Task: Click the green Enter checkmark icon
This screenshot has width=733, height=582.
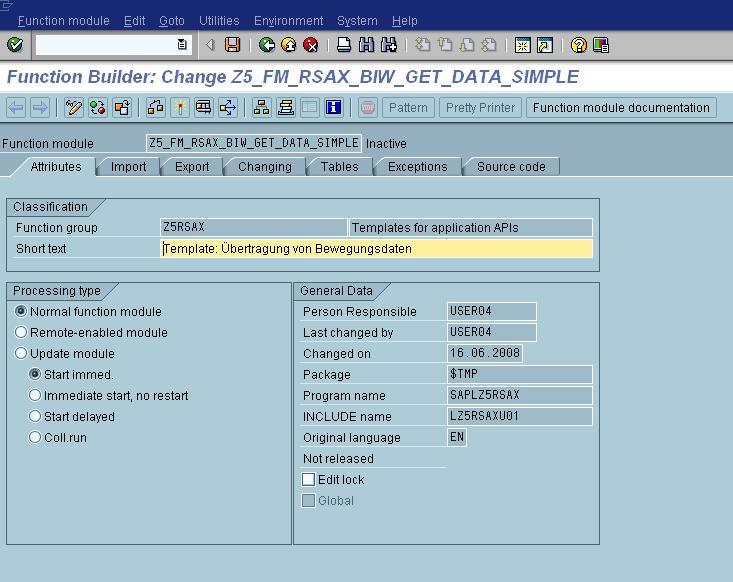Action: (15, 45)
